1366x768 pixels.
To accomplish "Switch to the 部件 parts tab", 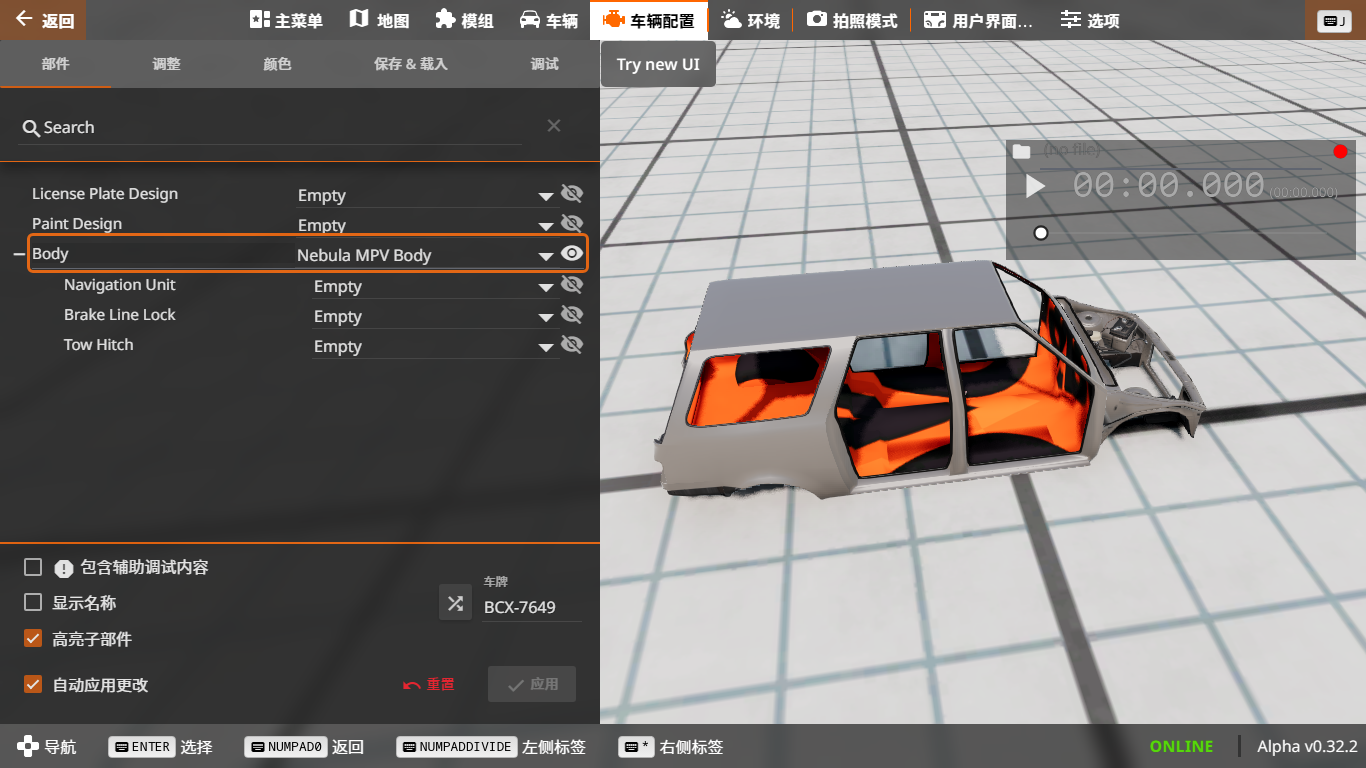I will pos(56,64).
